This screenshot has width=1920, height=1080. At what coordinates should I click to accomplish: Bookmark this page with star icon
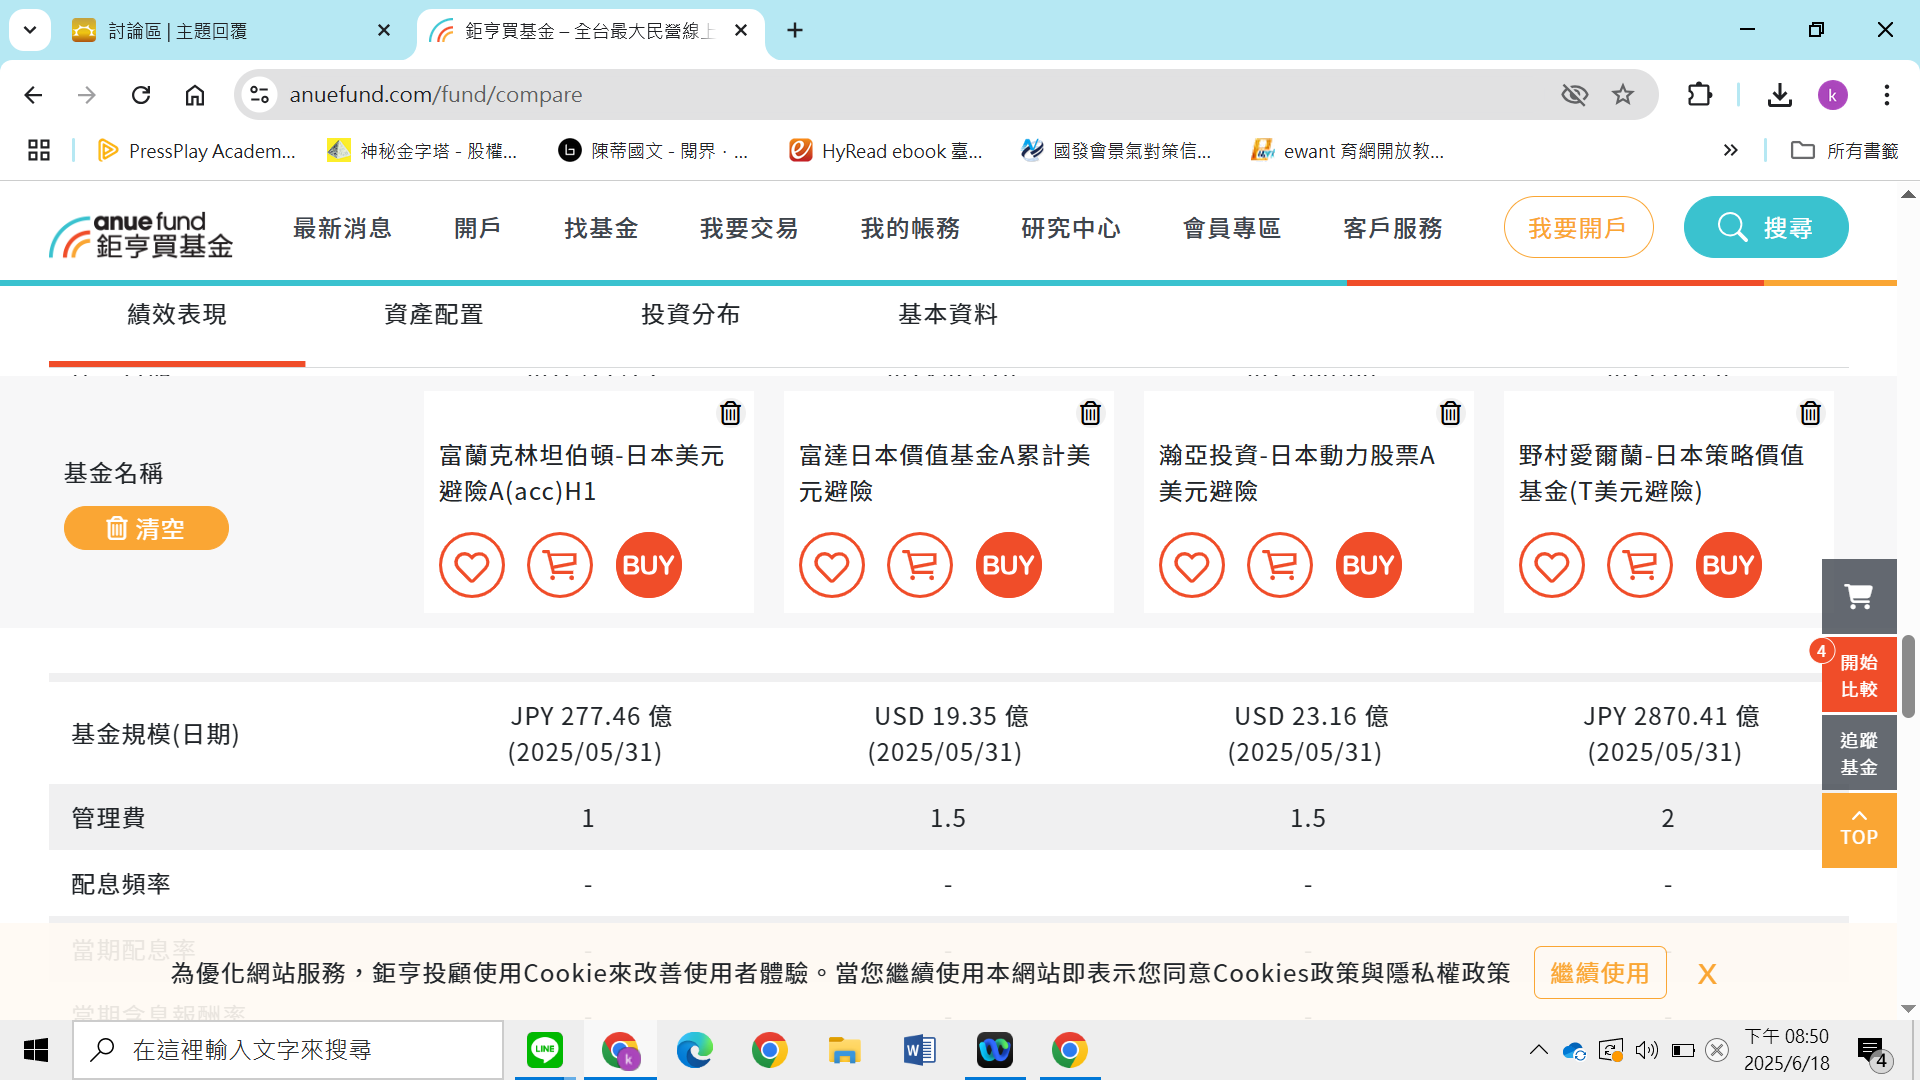(1623, 95)
